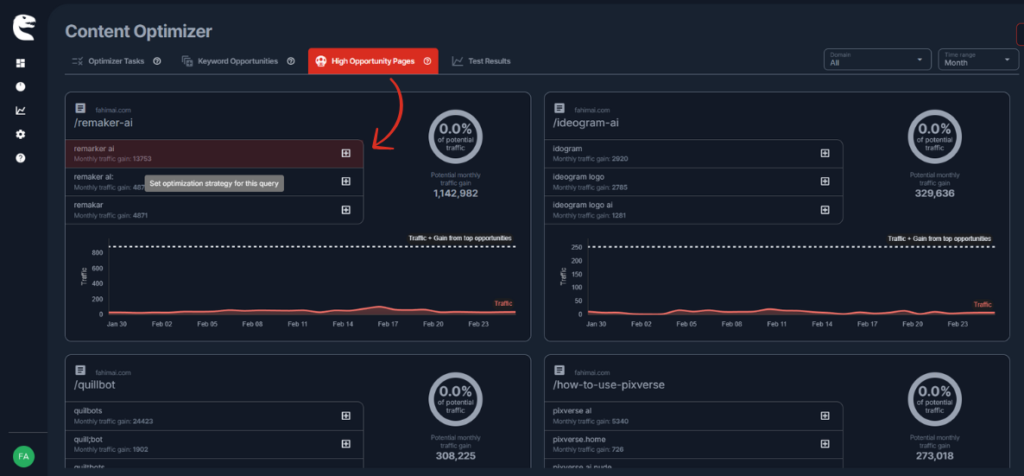Open the help question mark in sidebar
Screen dimensions: 1024x476
click(20, 158)
